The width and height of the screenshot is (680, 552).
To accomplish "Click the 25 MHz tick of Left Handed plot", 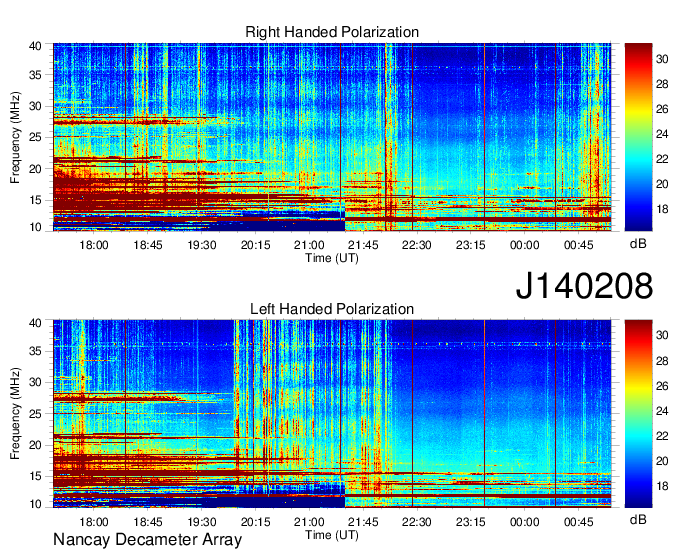I will point(35,414).
